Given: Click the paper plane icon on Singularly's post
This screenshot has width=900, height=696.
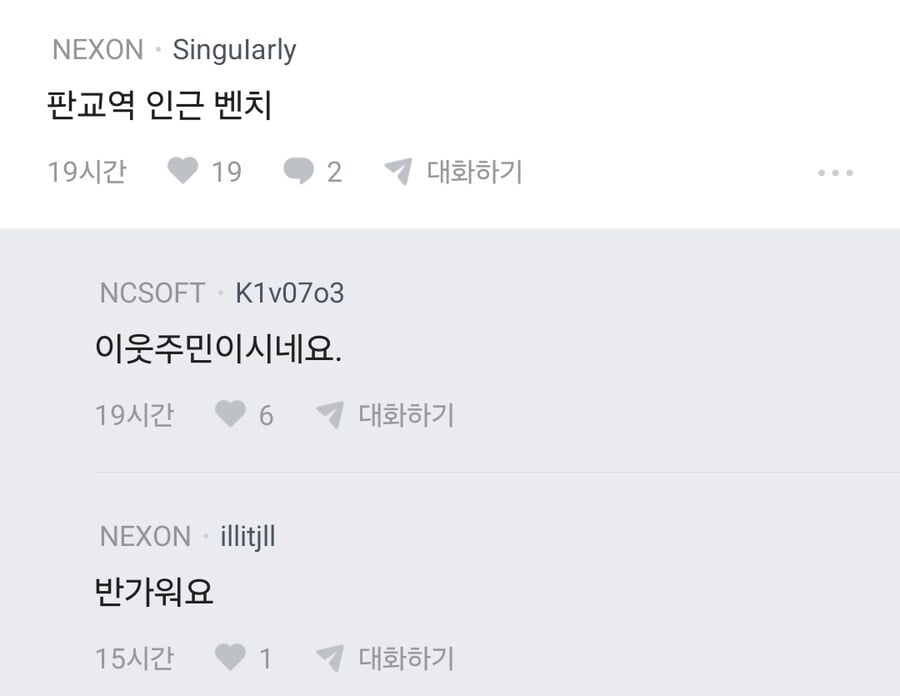Looking at the screenshot, I should click(397, 172).
